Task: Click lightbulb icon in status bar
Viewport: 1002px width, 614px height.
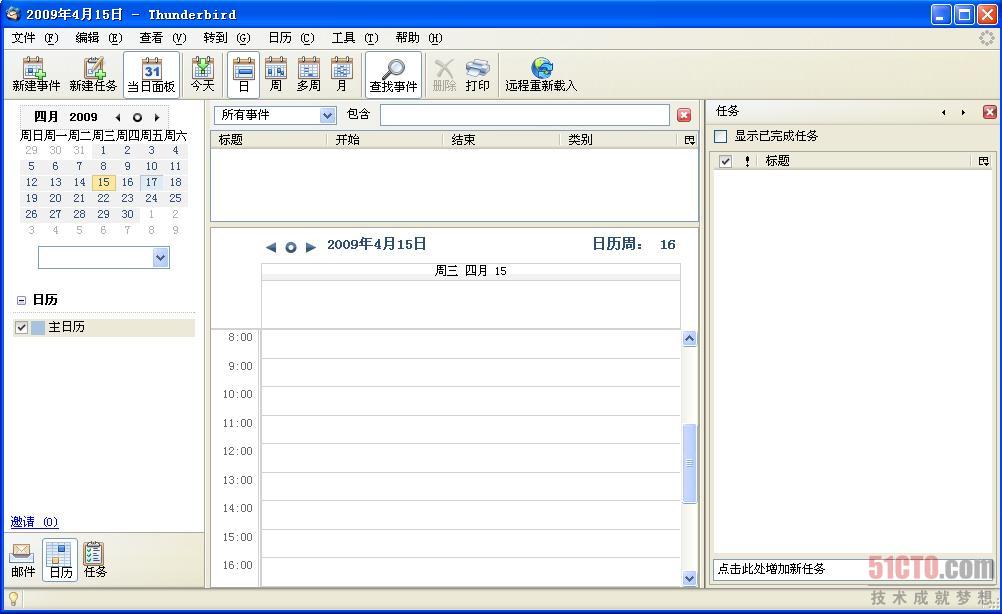Action: click(13, 599)
